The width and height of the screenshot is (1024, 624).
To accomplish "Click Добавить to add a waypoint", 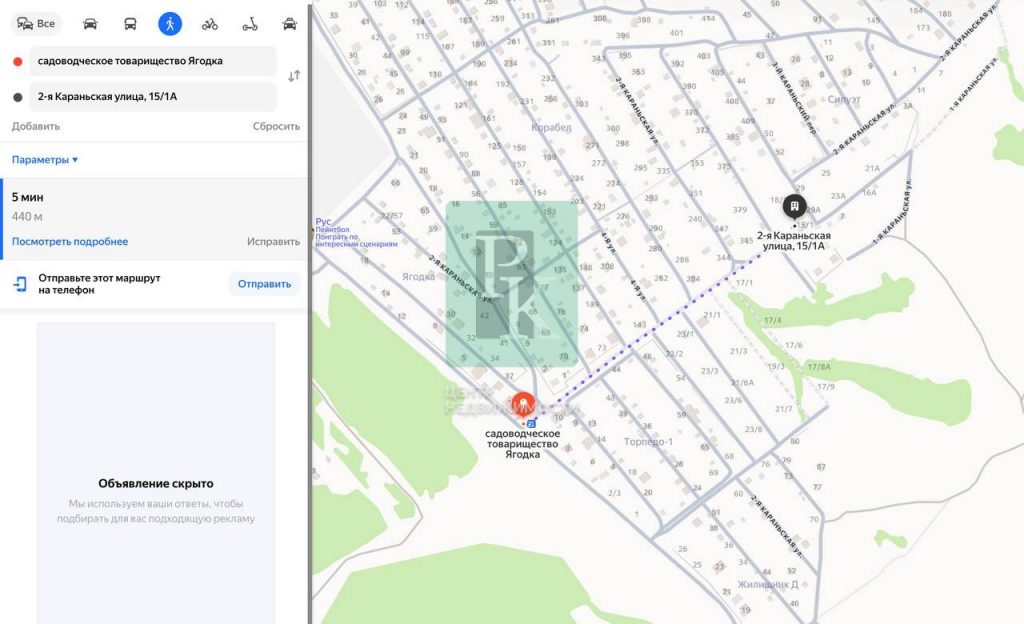I will tap(36, 126).
